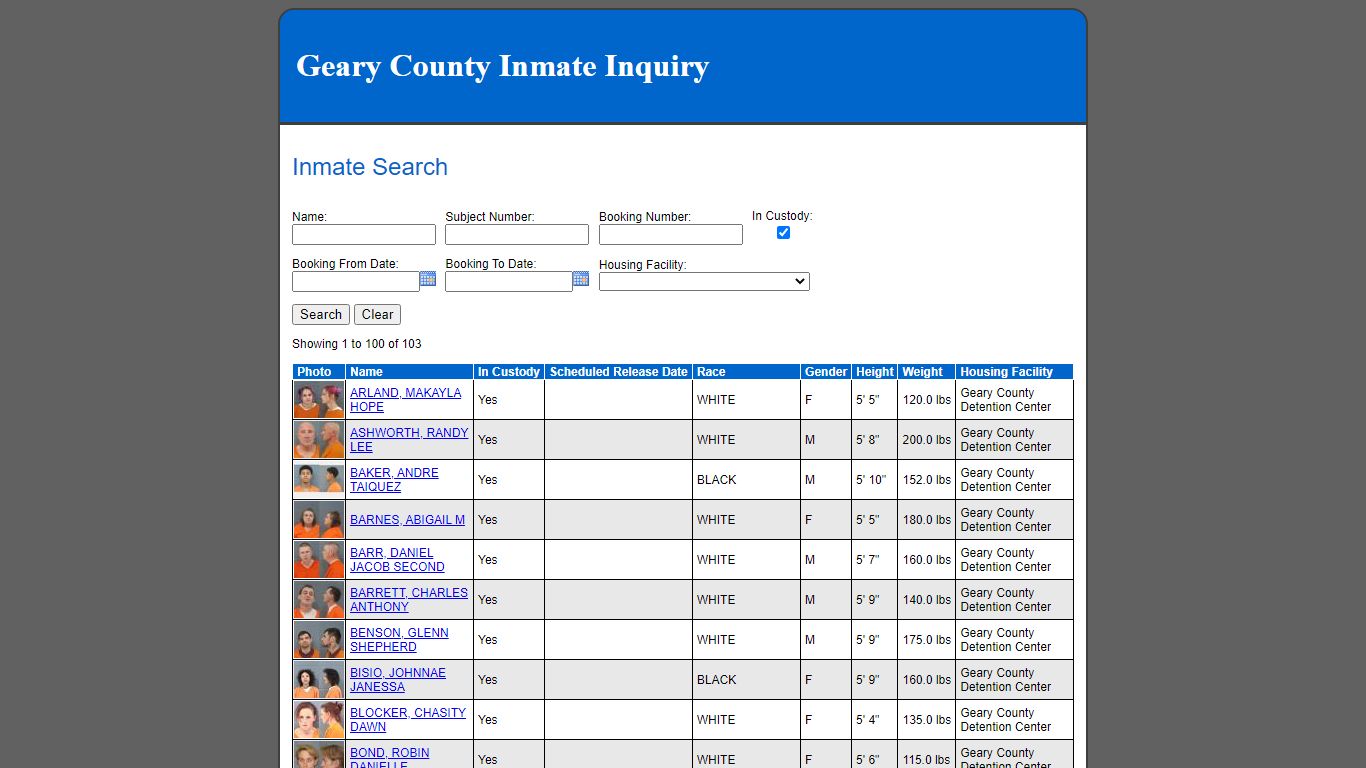Click mugshot photo of Chasity Blocker
1366x768 pixels.
click(x=319, y=720)
